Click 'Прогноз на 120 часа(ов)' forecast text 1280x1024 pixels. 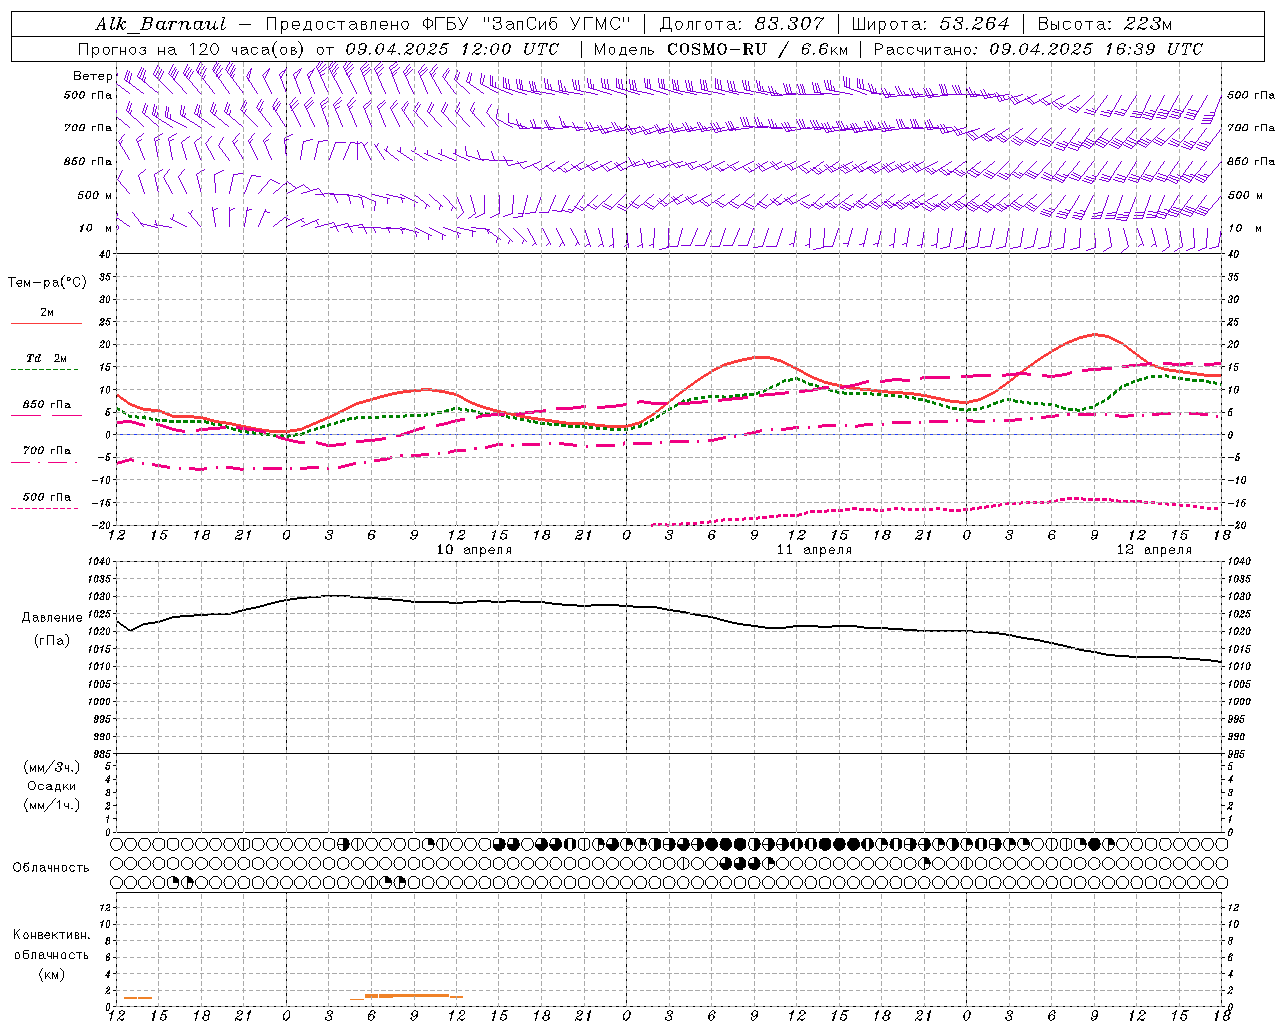pyautogui.click(x=192, y=49)
